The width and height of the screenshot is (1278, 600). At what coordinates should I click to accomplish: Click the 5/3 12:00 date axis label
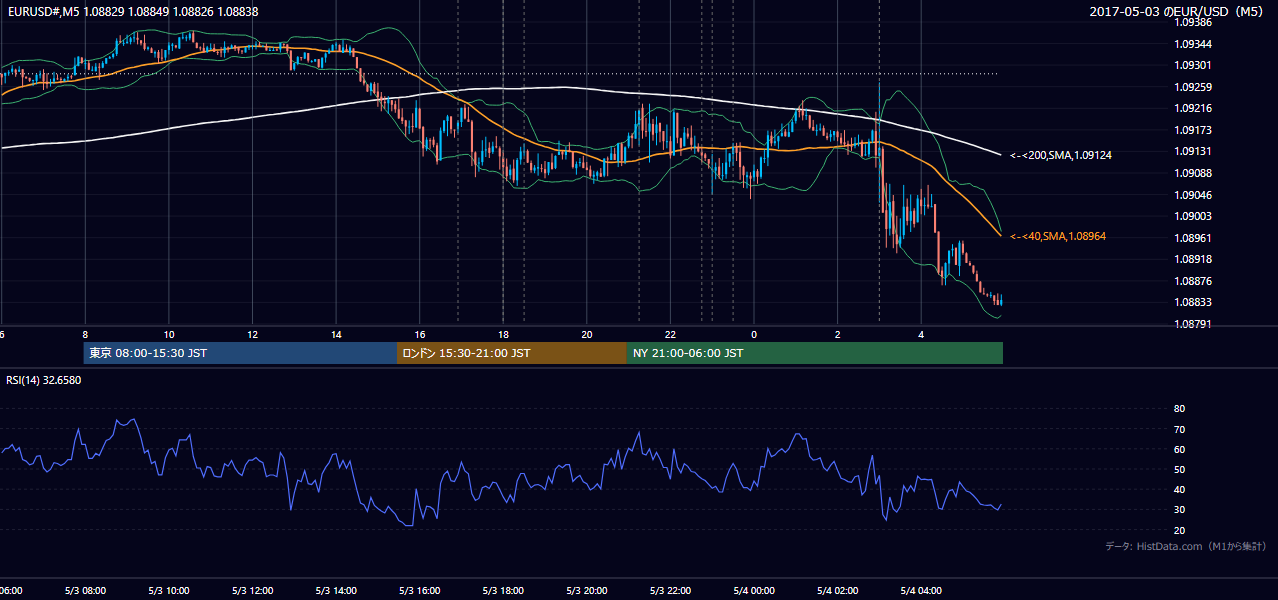[252, 591]
